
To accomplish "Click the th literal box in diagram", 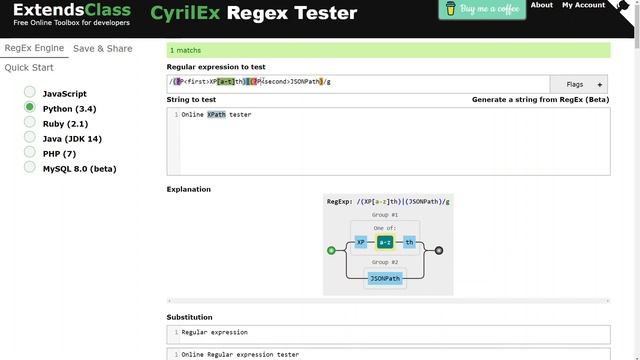I will tap(409, 242).
